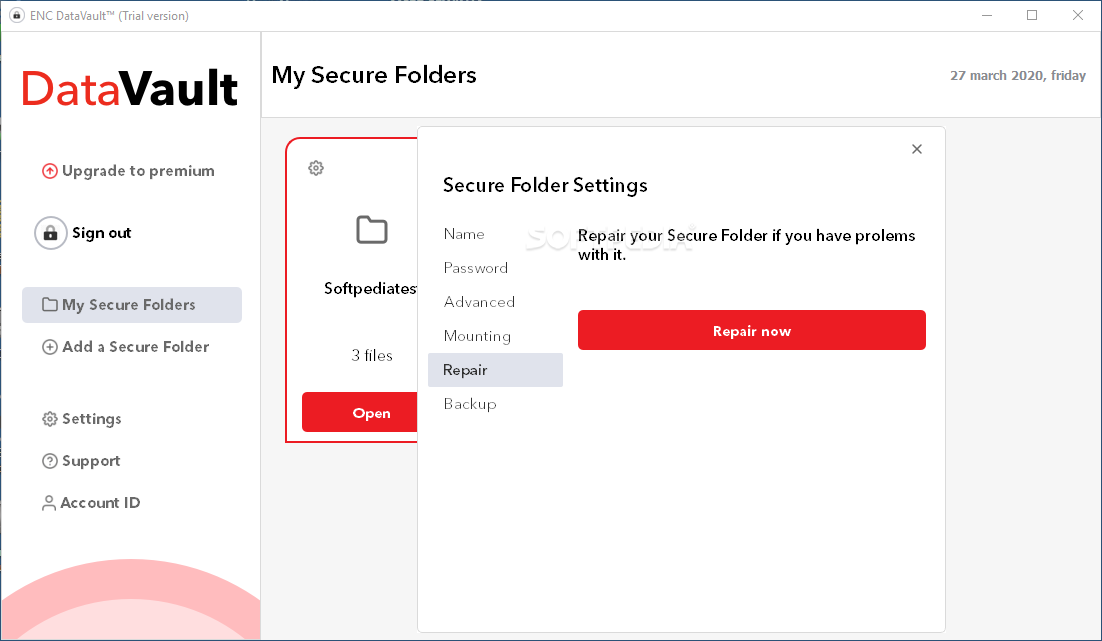Click the Repair now button
Screen dimensions: 1102x641
click(751, 330)
